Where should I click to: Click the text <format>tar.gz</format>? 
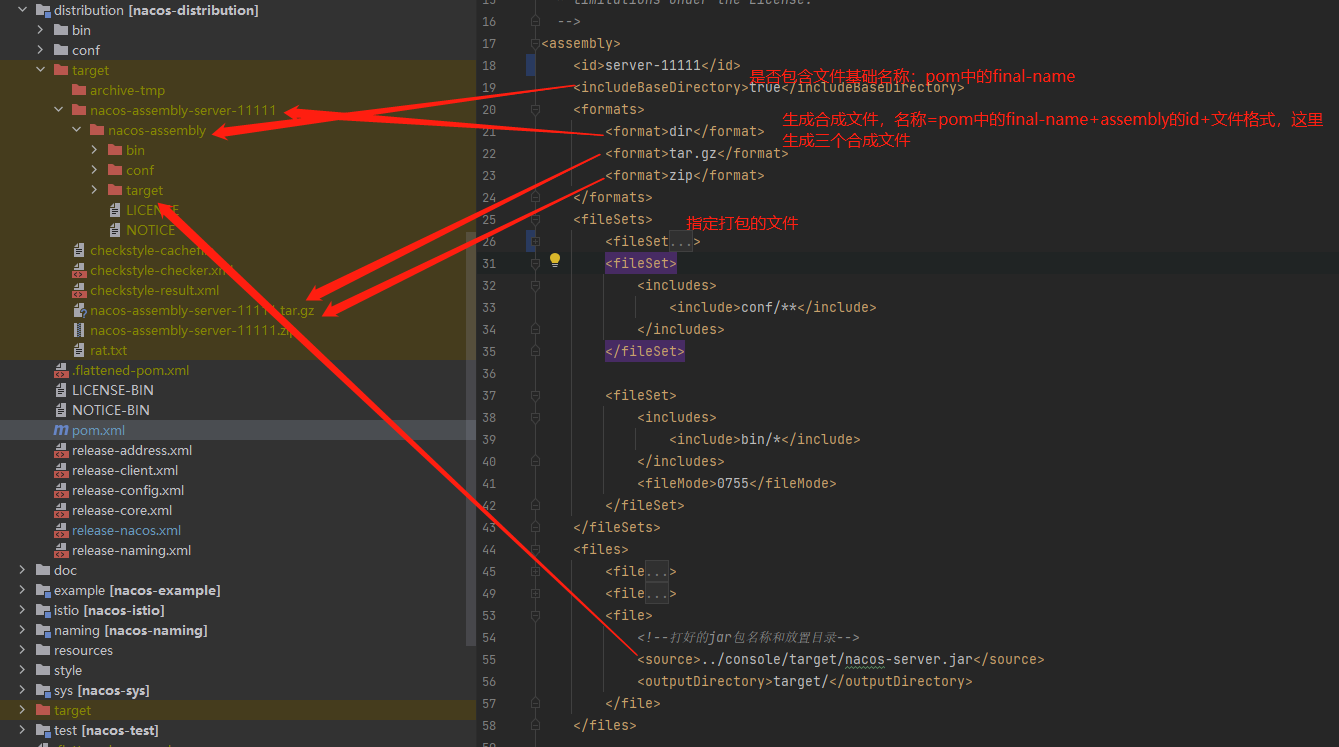point(696,153)
